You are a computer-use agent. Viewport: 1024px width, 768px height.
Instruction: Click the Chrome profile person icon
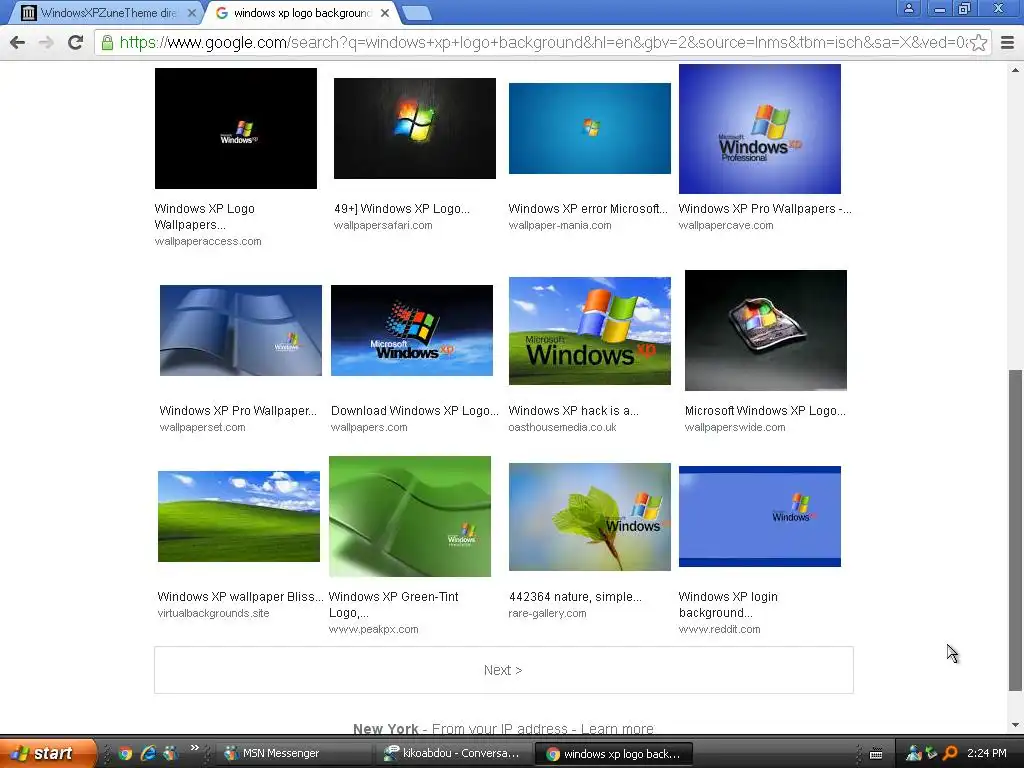[908, 8]
